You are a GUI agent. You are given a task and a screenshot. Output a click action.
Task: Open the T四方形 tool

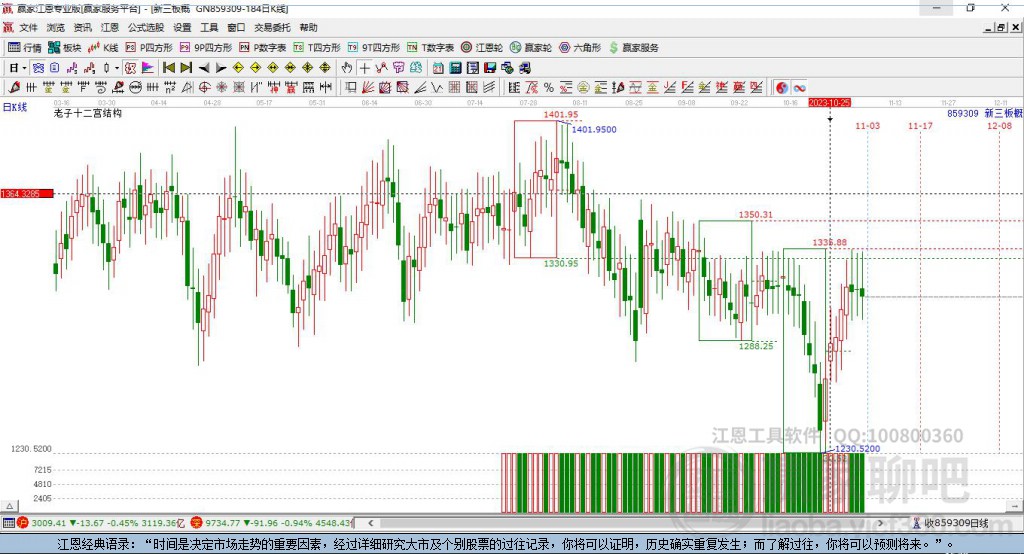click(x=317, y=48)
